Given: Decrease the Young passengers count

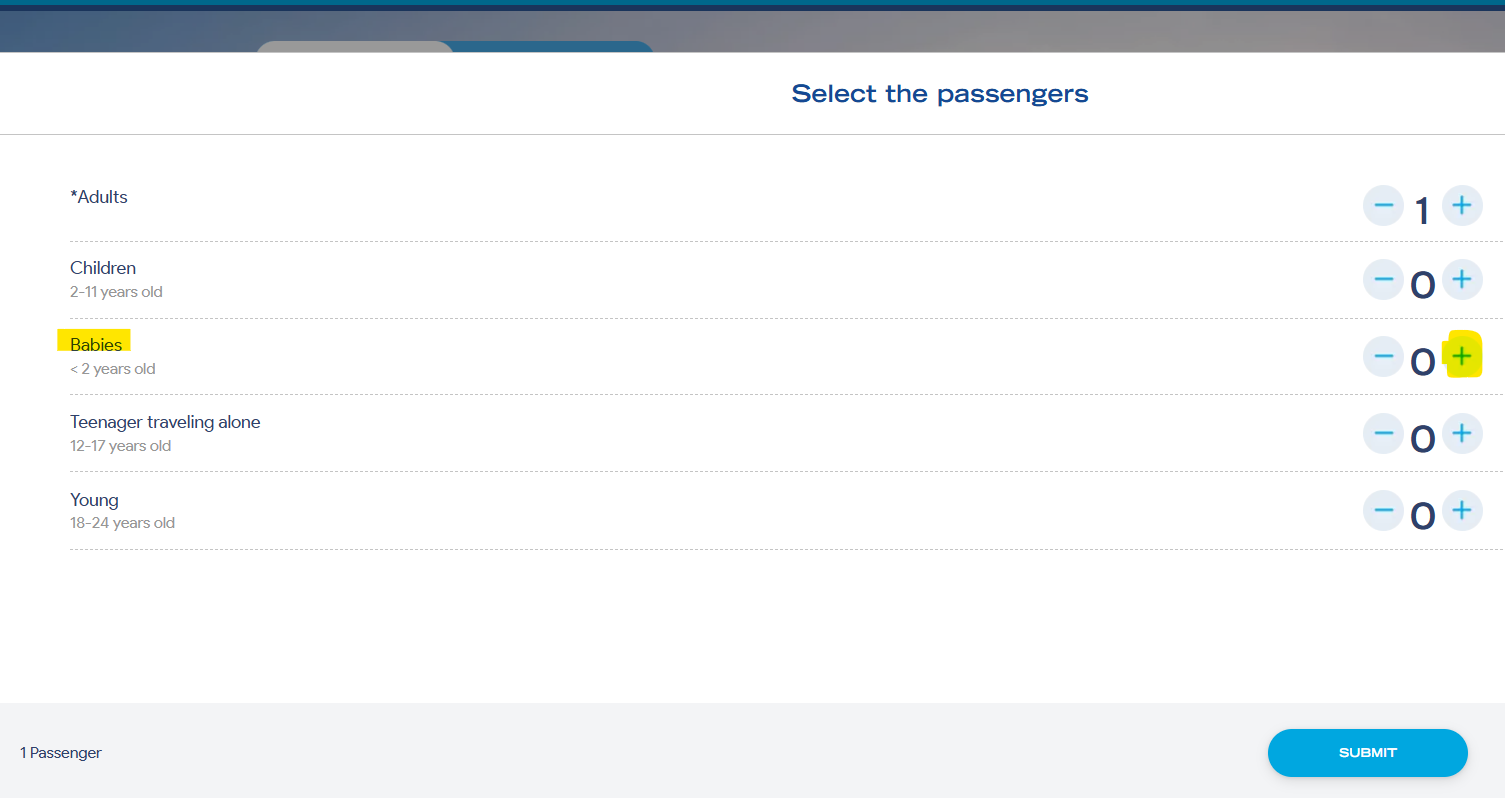Looking at the screenshot, I should (1383, 511).
